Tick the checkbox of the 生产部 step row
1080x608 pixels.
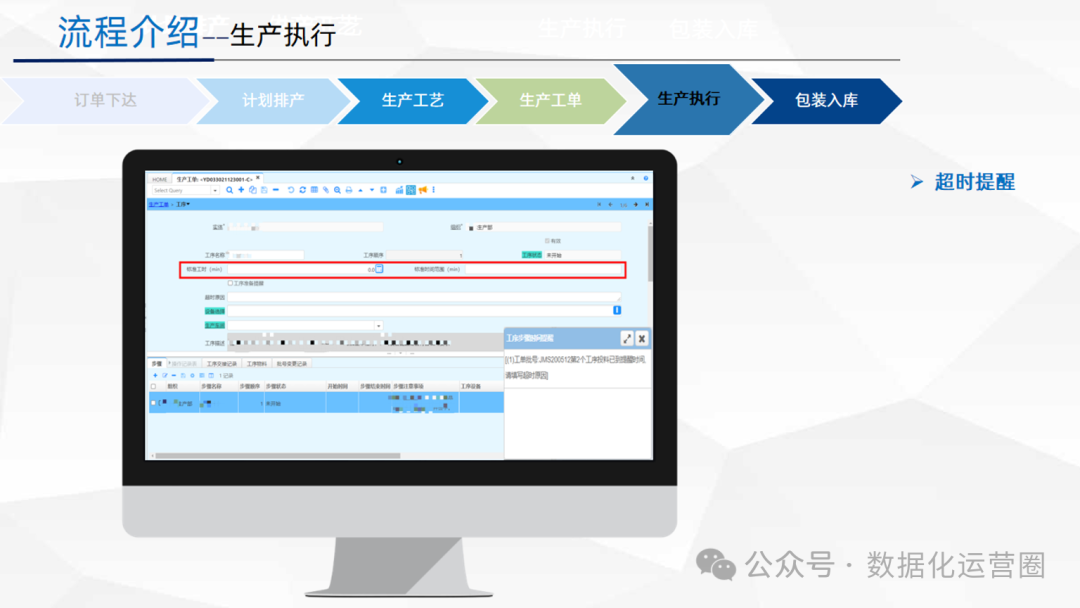(153, 403)
